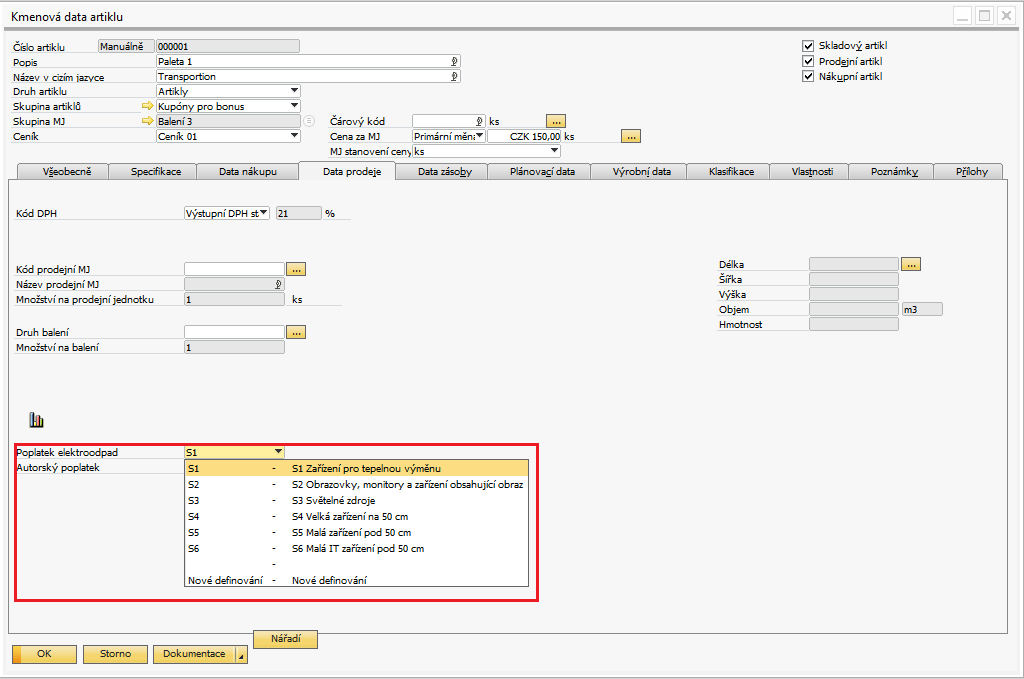Switch to the Specifikace tab
The width and height of the screenshot is (1024, 679).
[155, 172]
